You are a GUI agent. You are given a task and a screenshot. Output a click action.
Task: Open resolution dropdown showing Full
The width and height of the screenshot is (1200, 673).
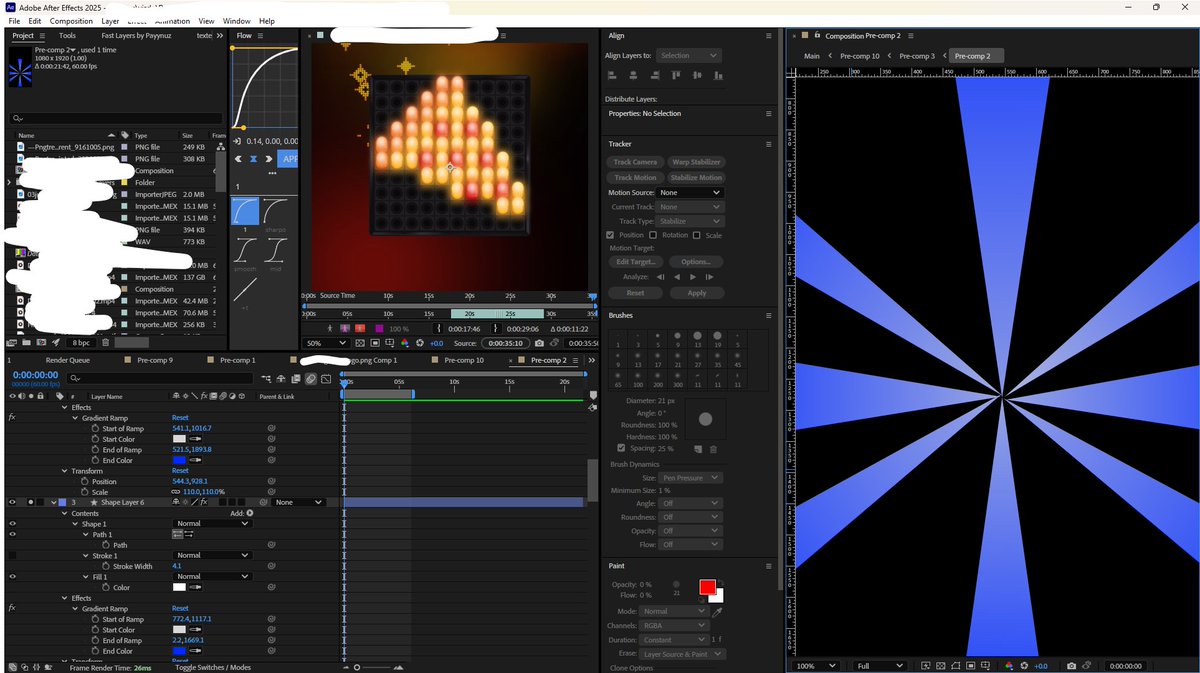tap(881, 666)
